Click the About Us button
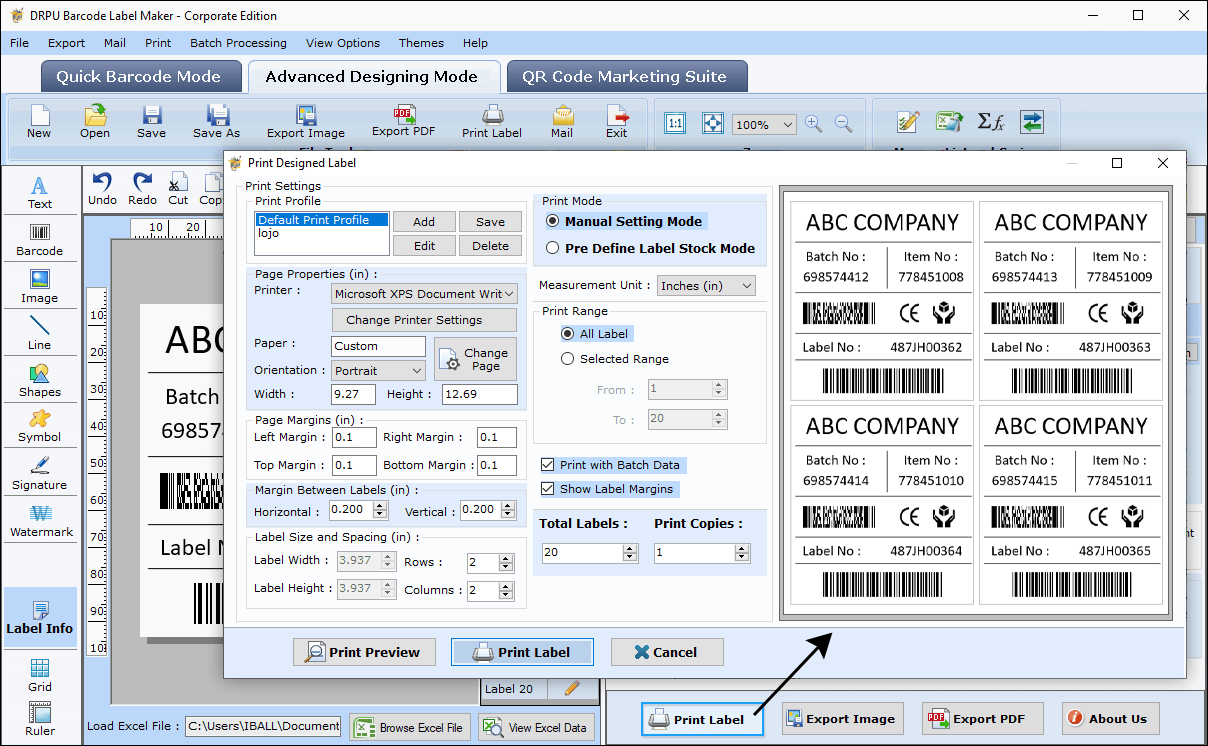 coord(1108,718)
